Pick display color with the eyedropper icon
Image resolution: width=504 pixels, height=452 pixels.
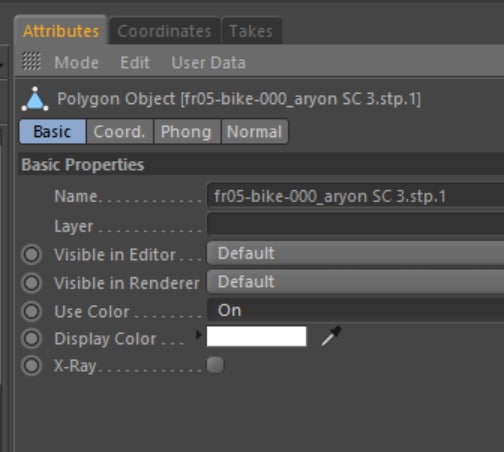point(331,336)
